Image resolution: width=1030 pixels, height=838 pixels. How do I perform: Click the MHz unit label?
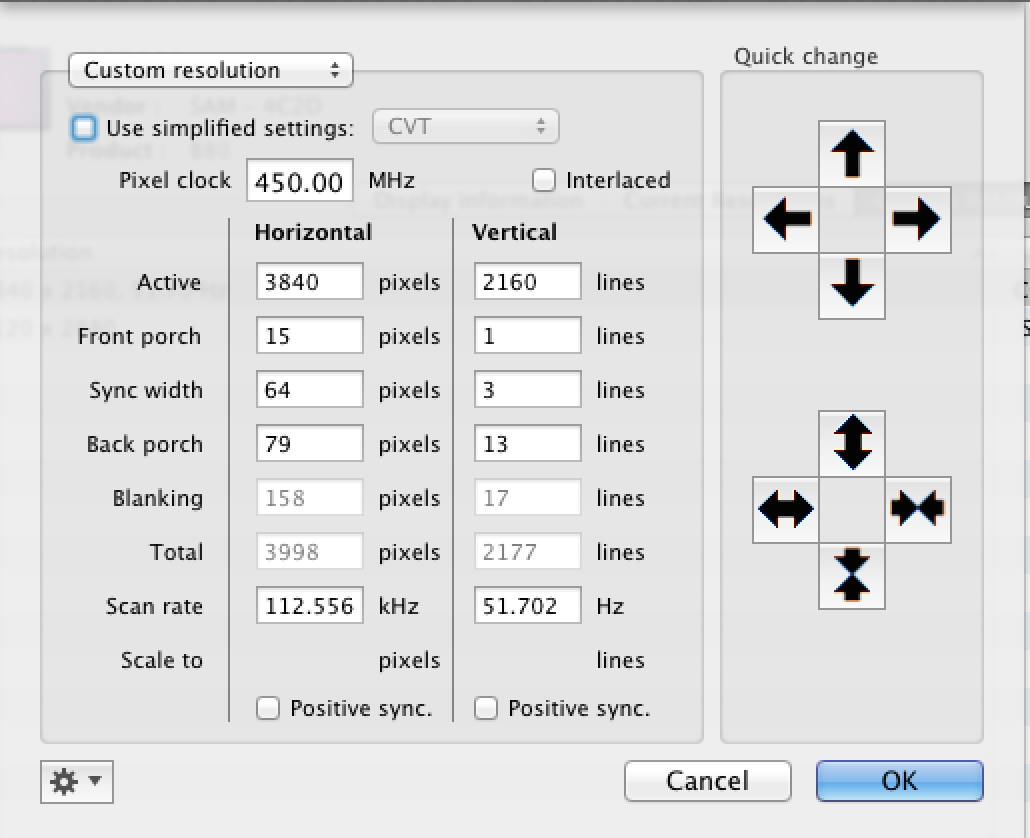coord(392,181)
